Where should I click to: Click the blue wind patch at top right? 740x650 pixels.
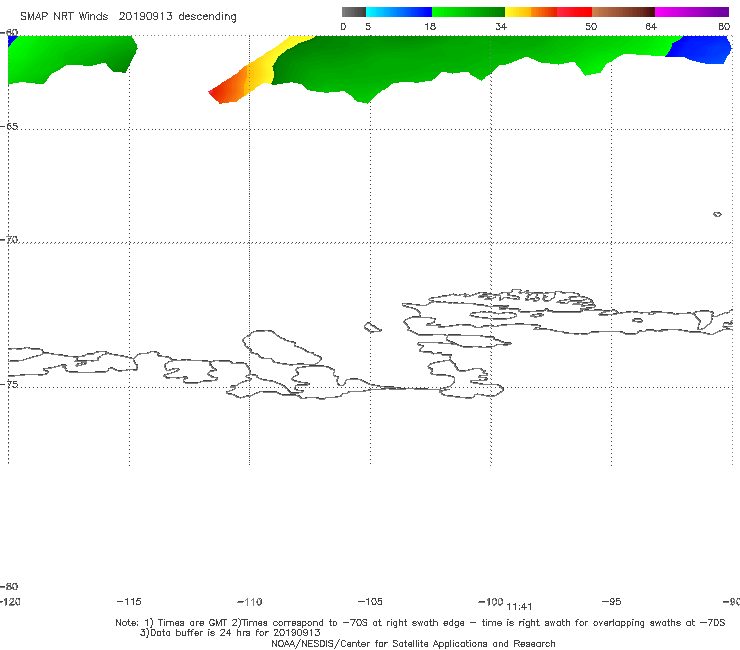point(701,50)
